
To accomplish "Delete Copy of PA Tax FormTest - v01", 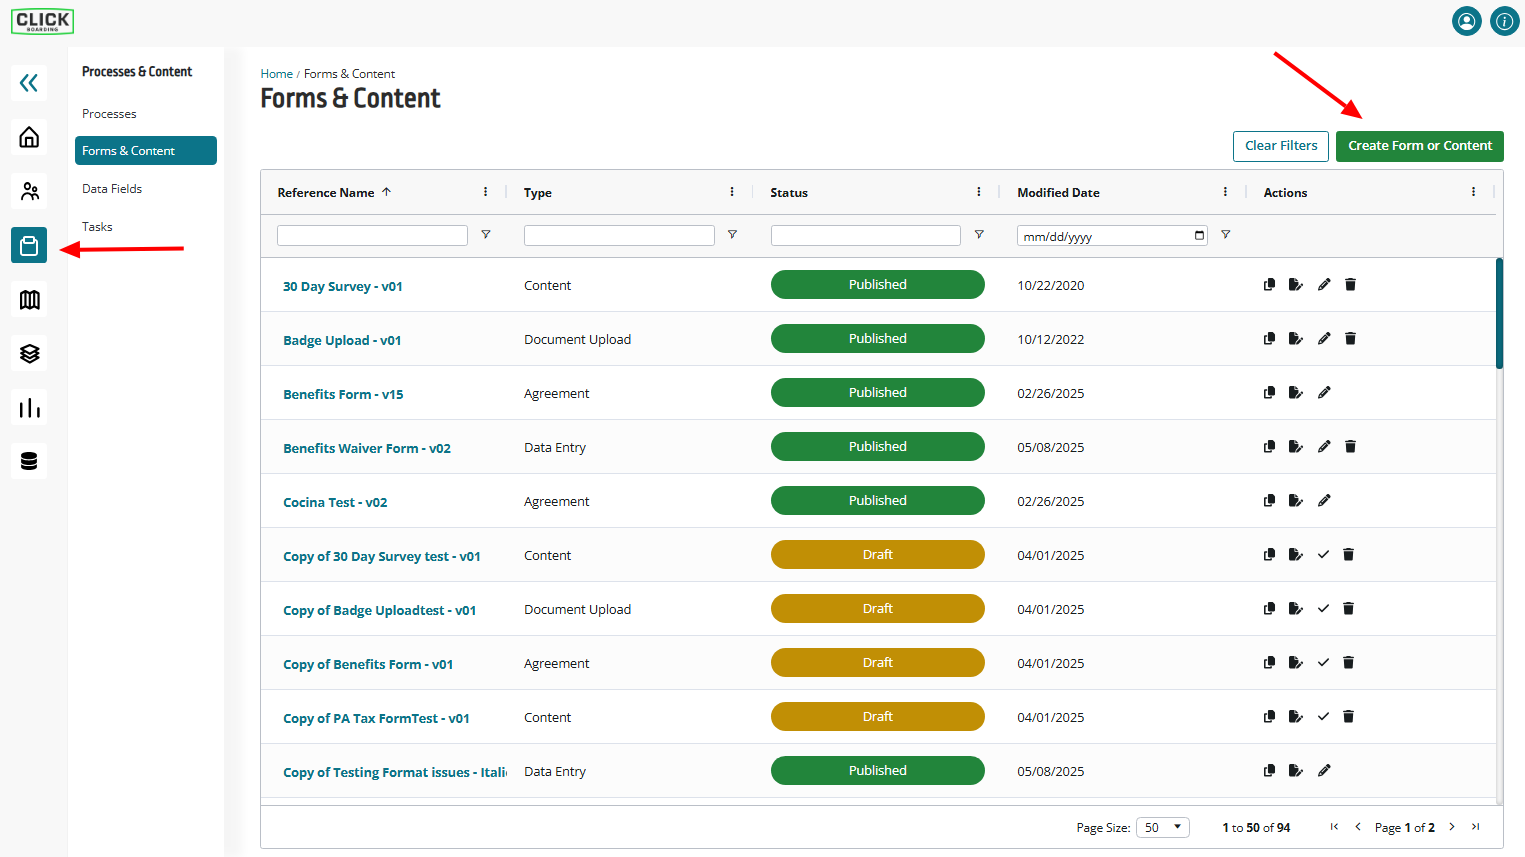I will point(1348,717).
